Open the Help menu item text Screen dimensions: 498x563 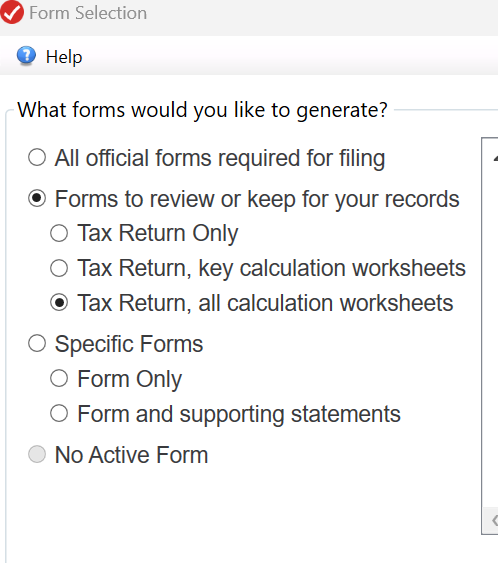64,57
